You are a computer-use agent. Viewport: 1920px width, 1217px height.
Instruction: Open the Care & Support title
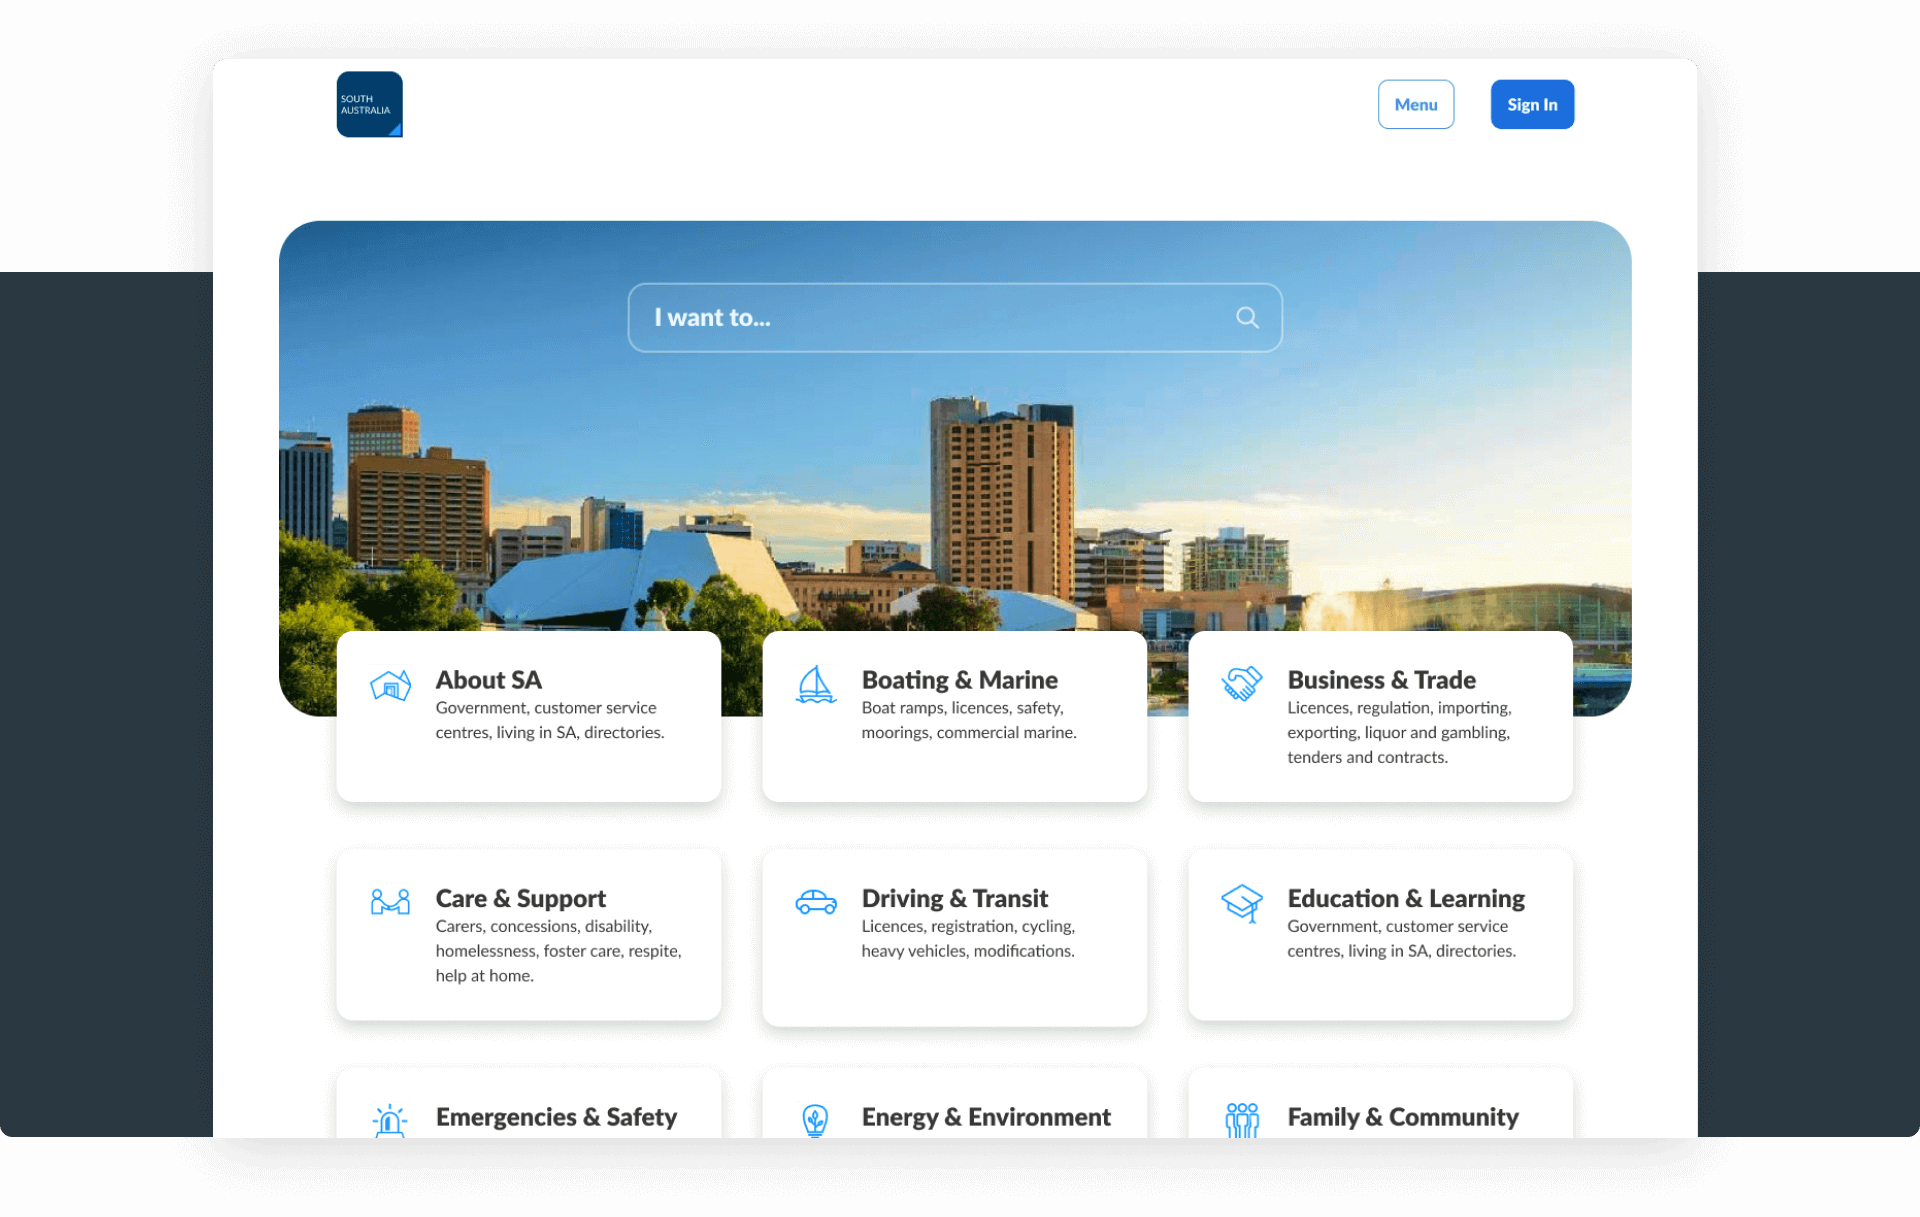point(520,898)
